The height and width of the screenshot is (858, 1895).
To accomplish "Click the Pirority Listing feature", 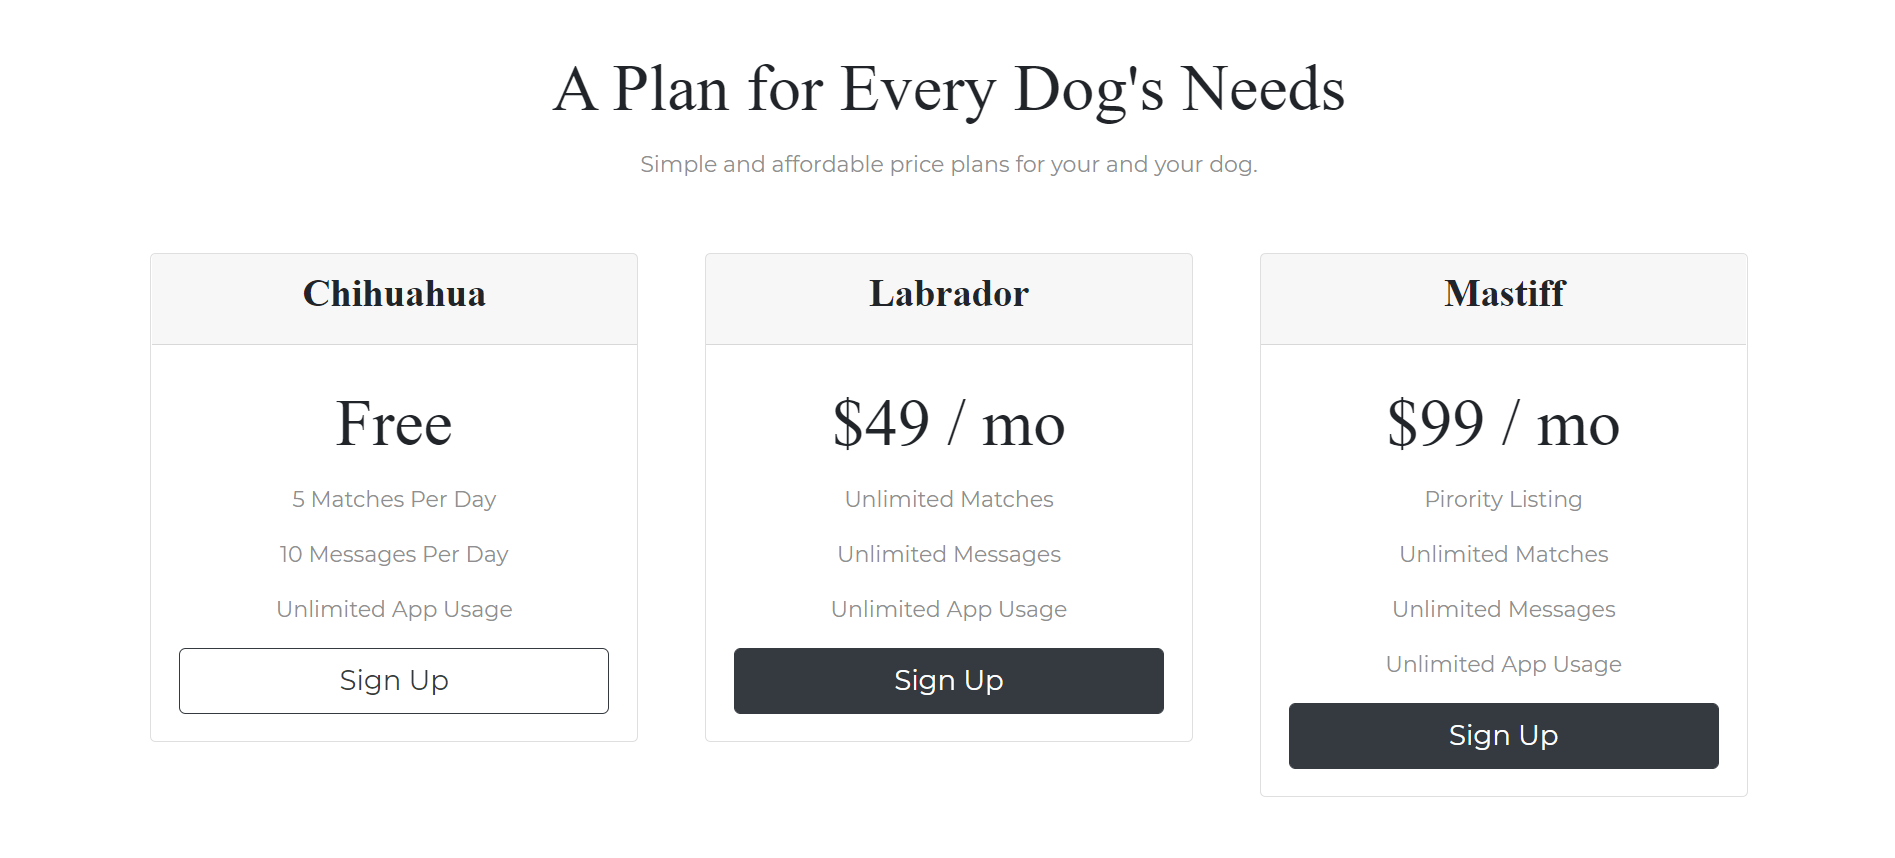I will tap(1504, 499).
